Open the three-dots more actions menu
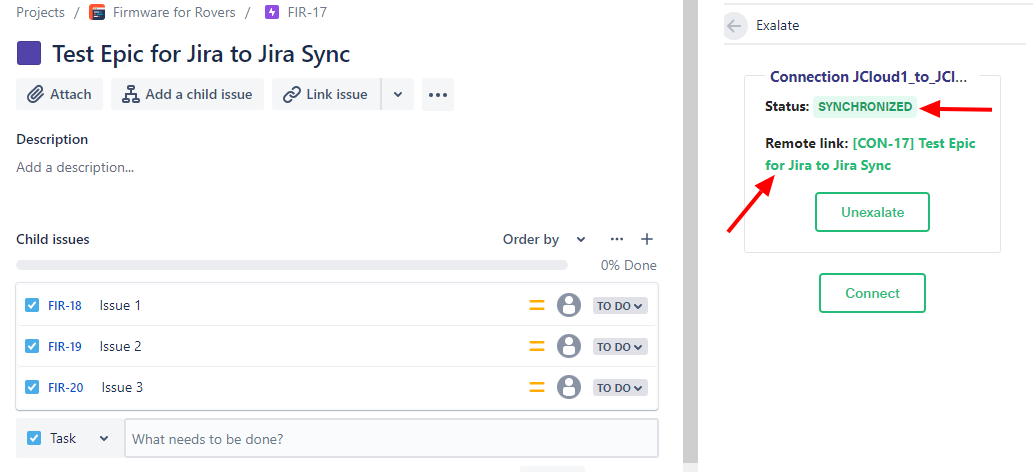Viewport: 1033px width, 472px height. (438, 94)
